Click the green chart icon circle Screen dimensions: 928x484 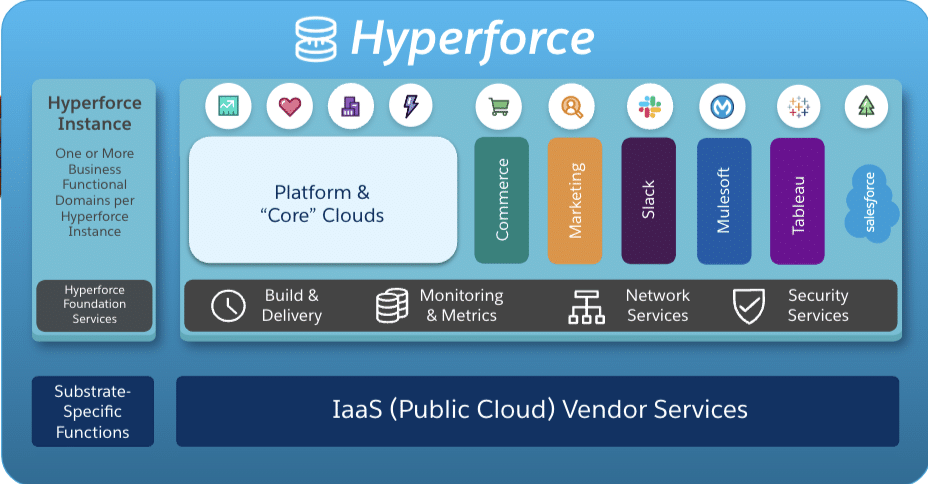(x=228, y=106)
